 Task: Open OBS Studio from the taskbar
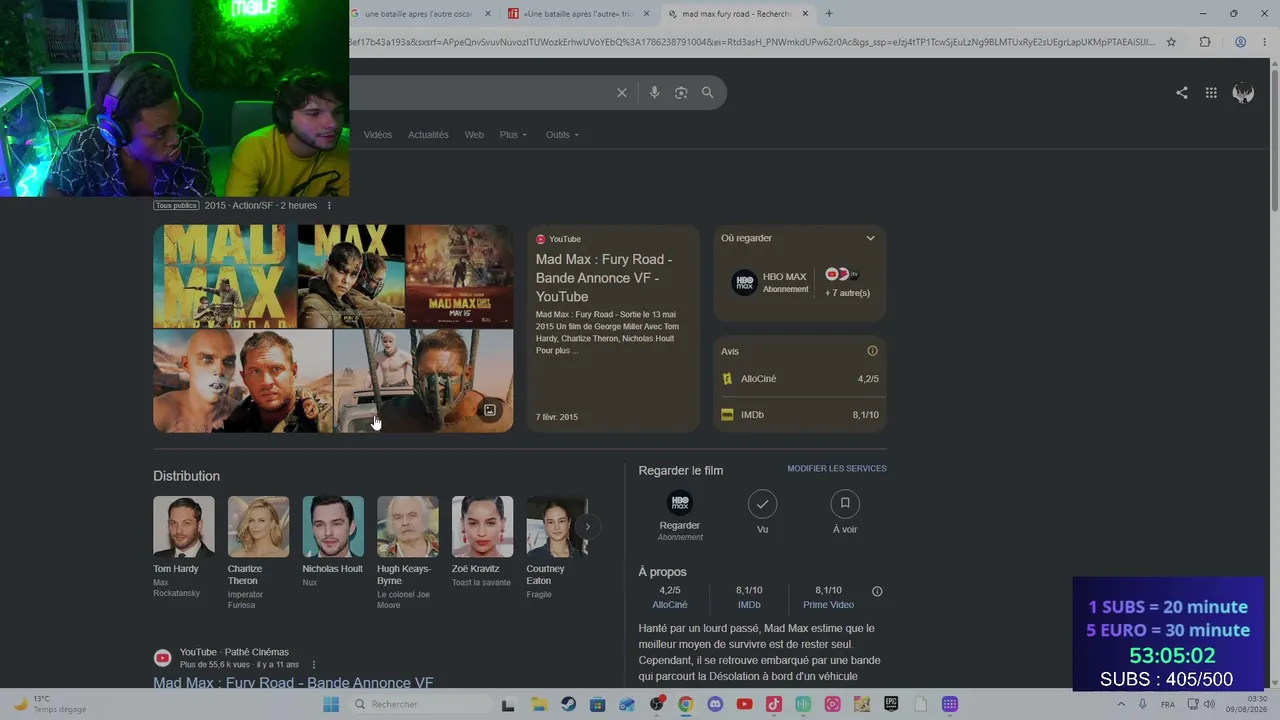[656, 704]
